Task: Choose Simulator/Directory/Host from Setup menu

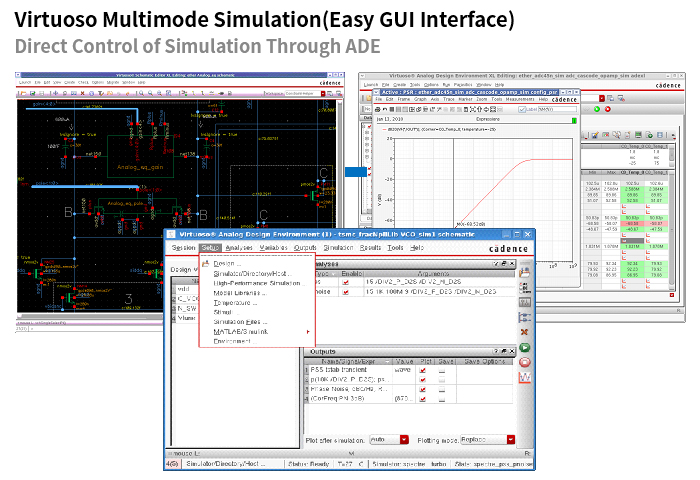Action: (252, 273)
